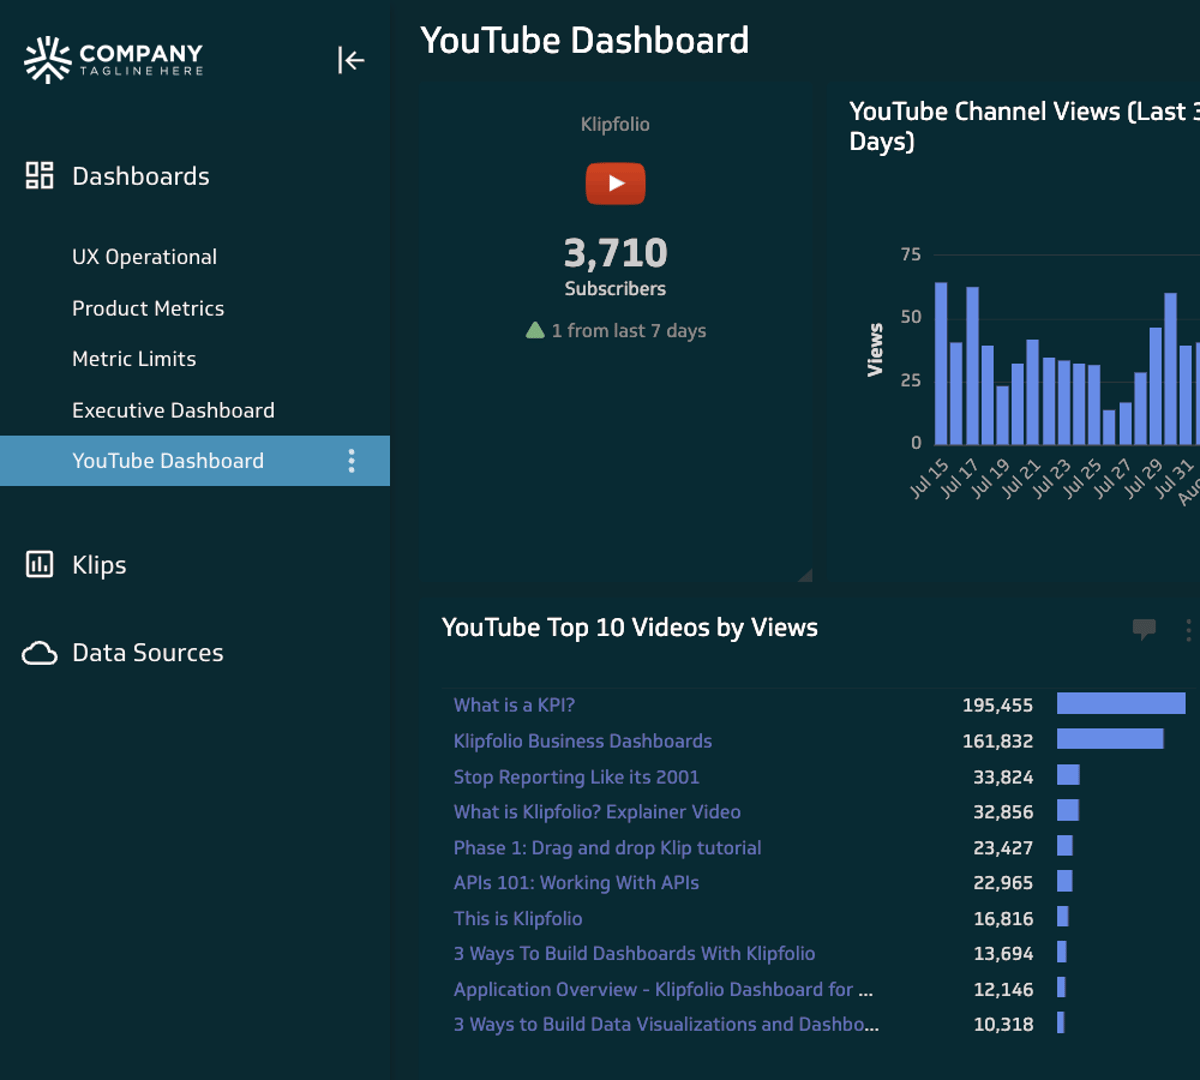Open Data Sources via the cloud icon
1200x1080 pixels.
click(x=40, y=652)
